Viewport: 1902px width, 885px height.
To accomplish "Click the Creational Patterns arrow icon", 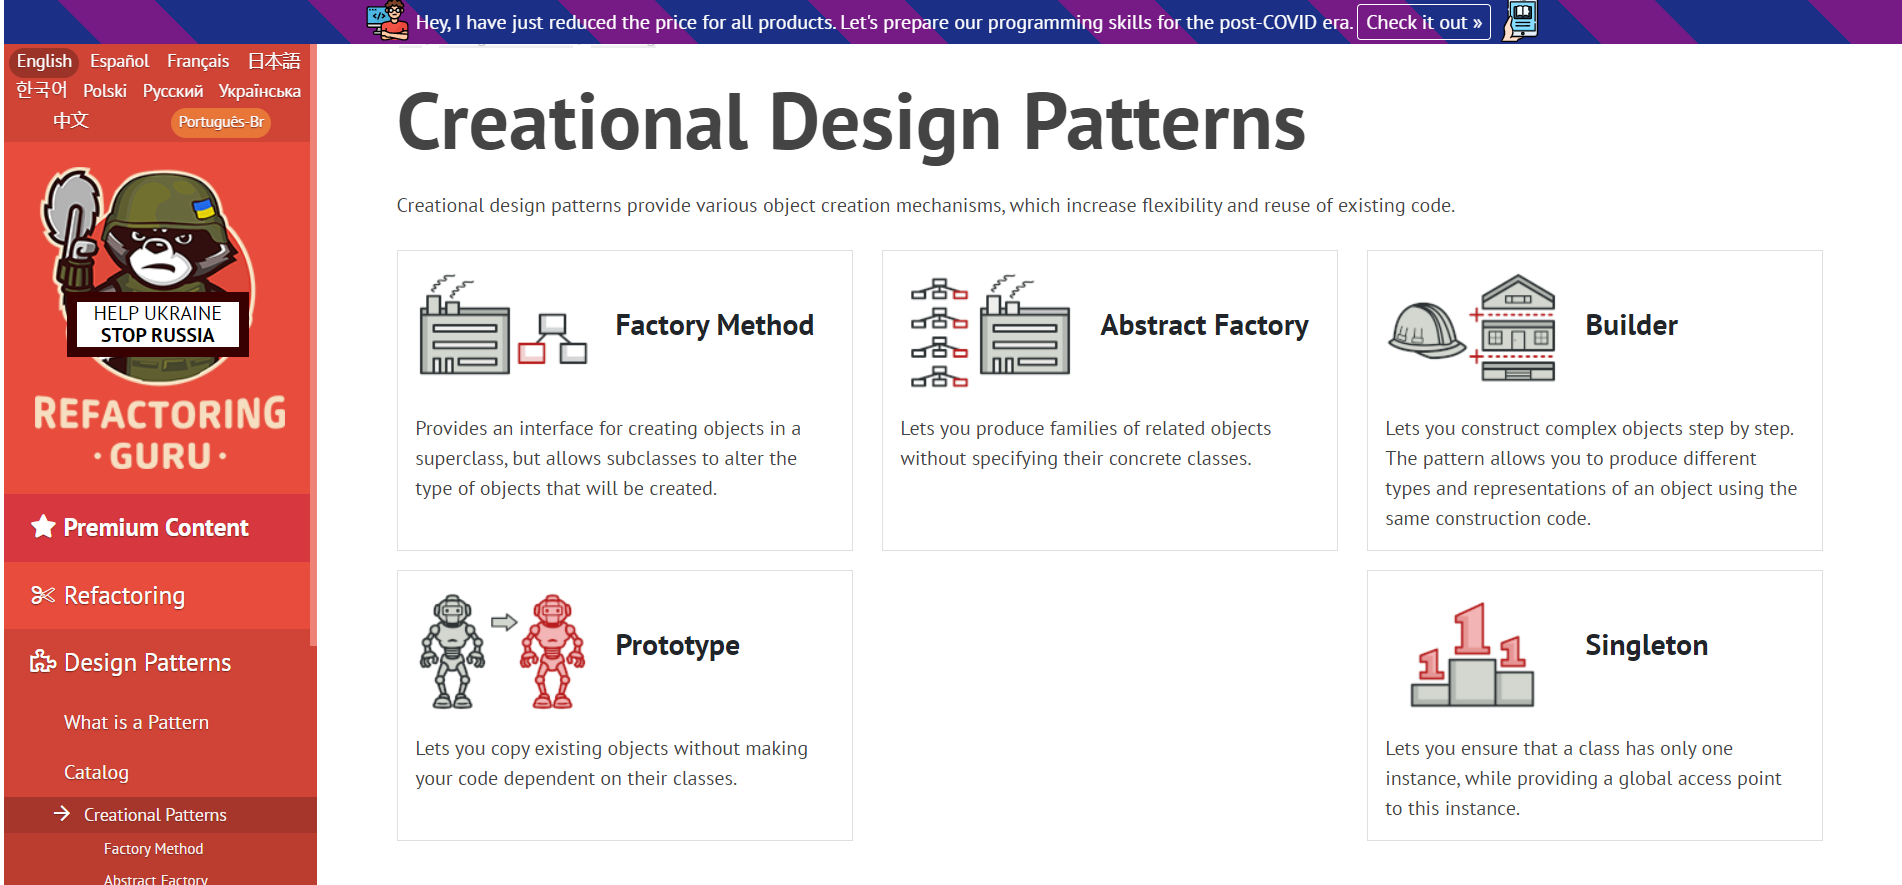I will pyautogui.click(x=62, y=814).
